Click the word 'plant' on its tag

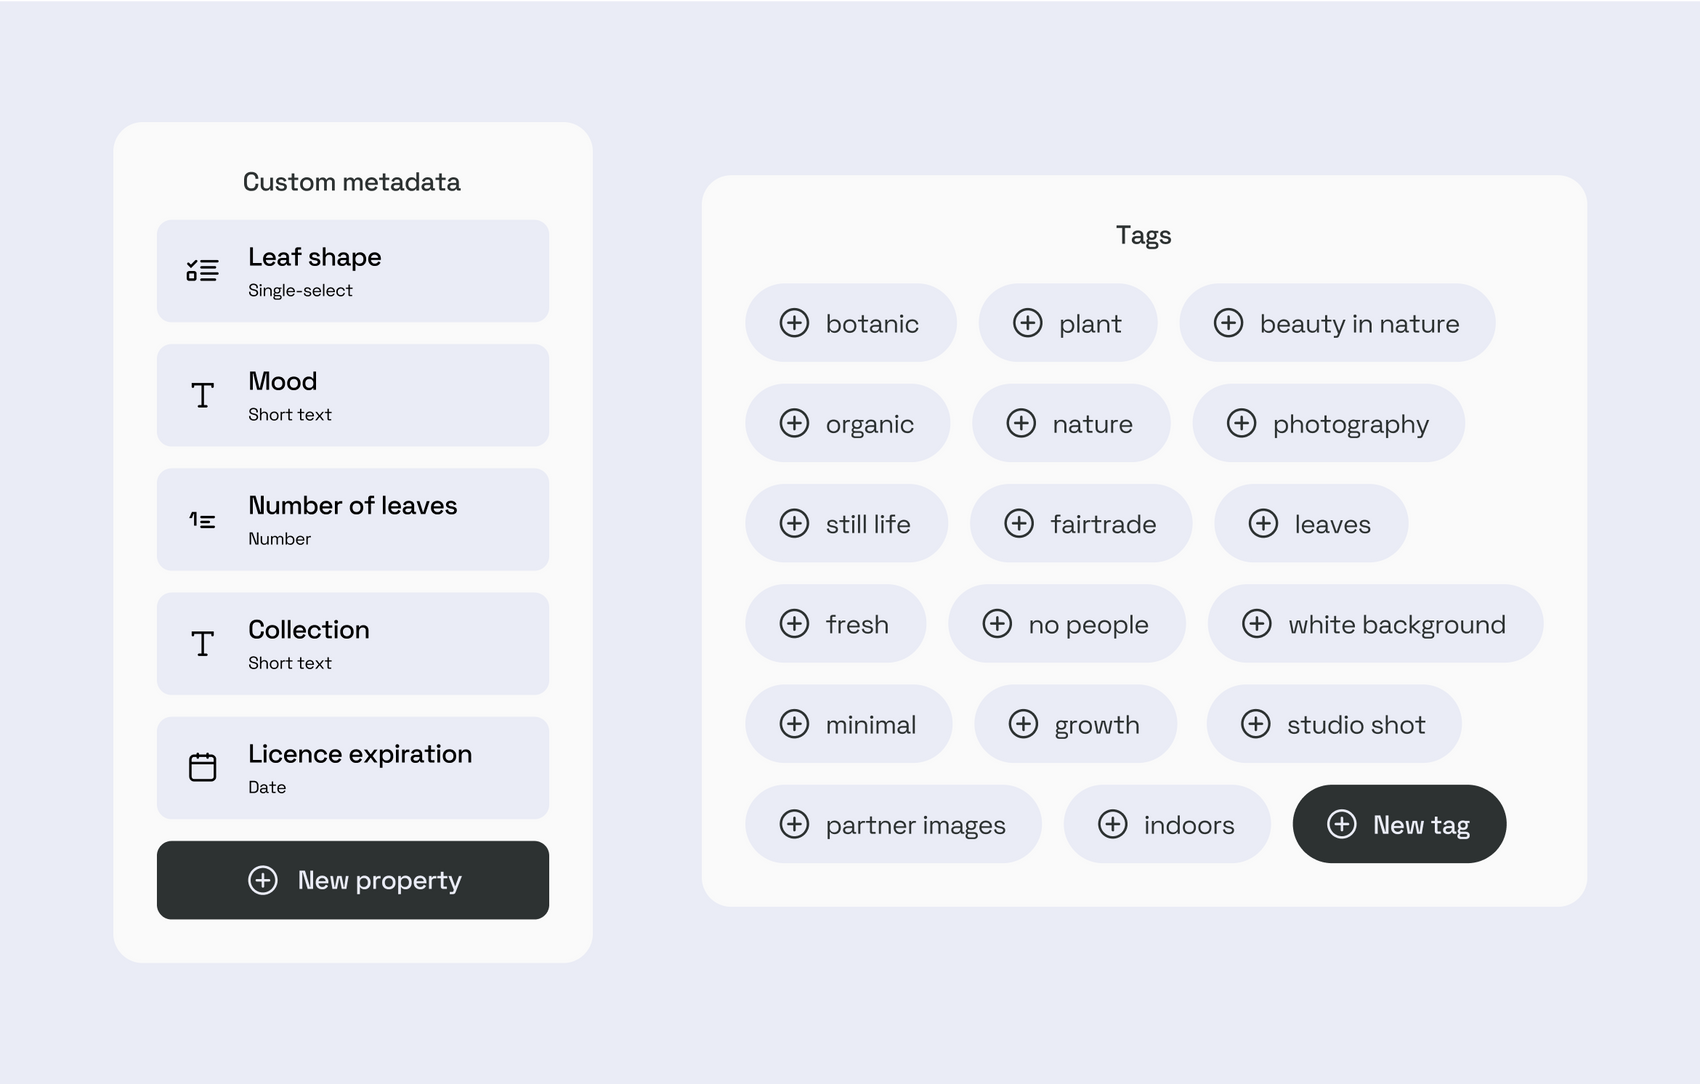pyautogui.click(x=1090, y=325)
